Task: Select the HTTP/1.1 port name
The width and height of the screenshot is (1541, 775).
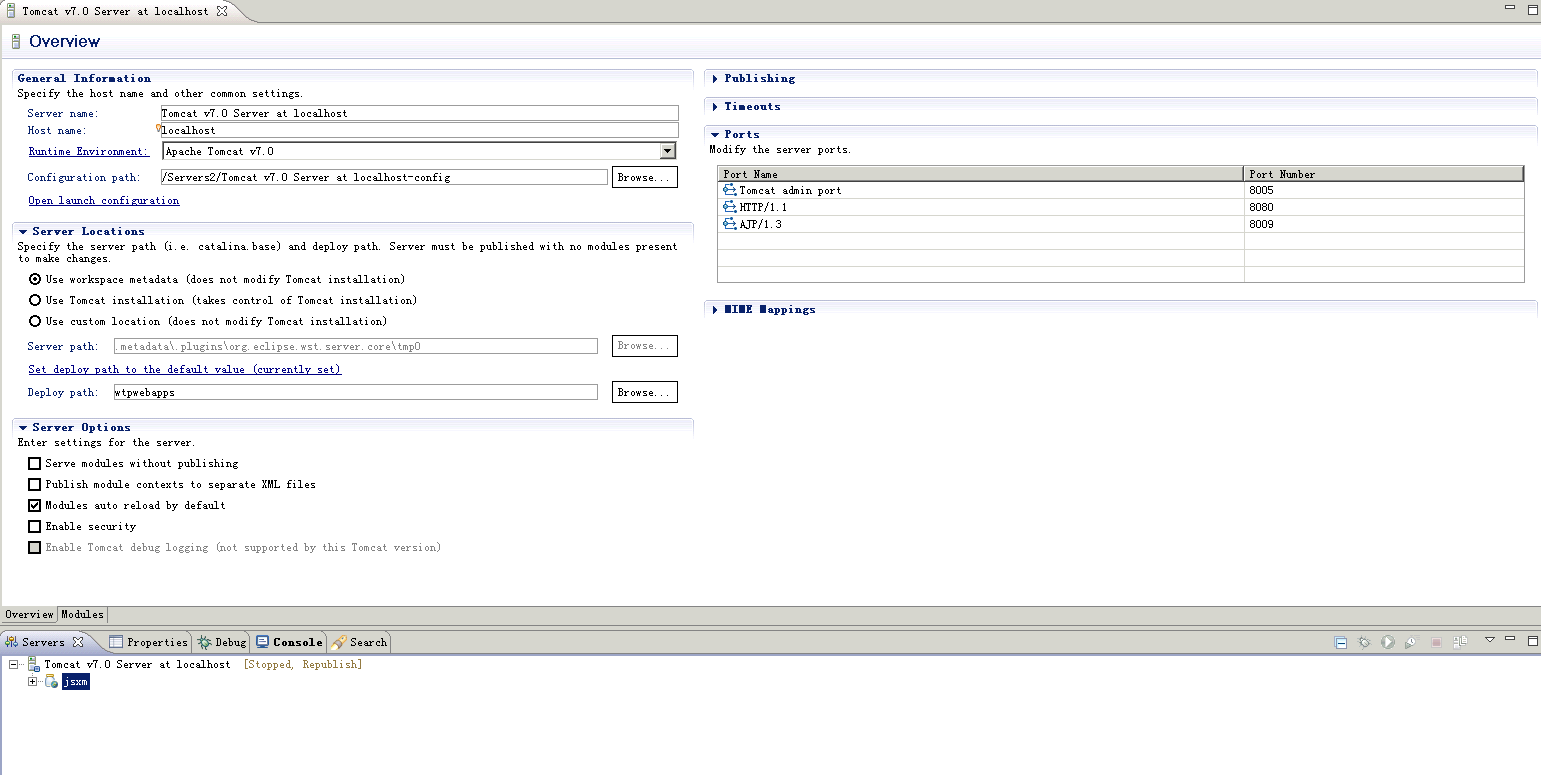Action: (x=763, y=207)
